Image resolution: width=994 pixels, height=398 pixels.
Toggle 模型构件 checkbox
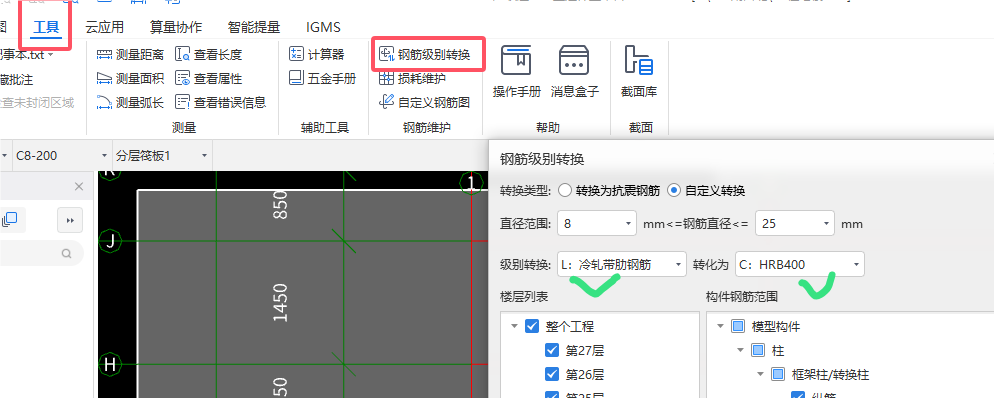pyautogui.click(x=738, y=327)
